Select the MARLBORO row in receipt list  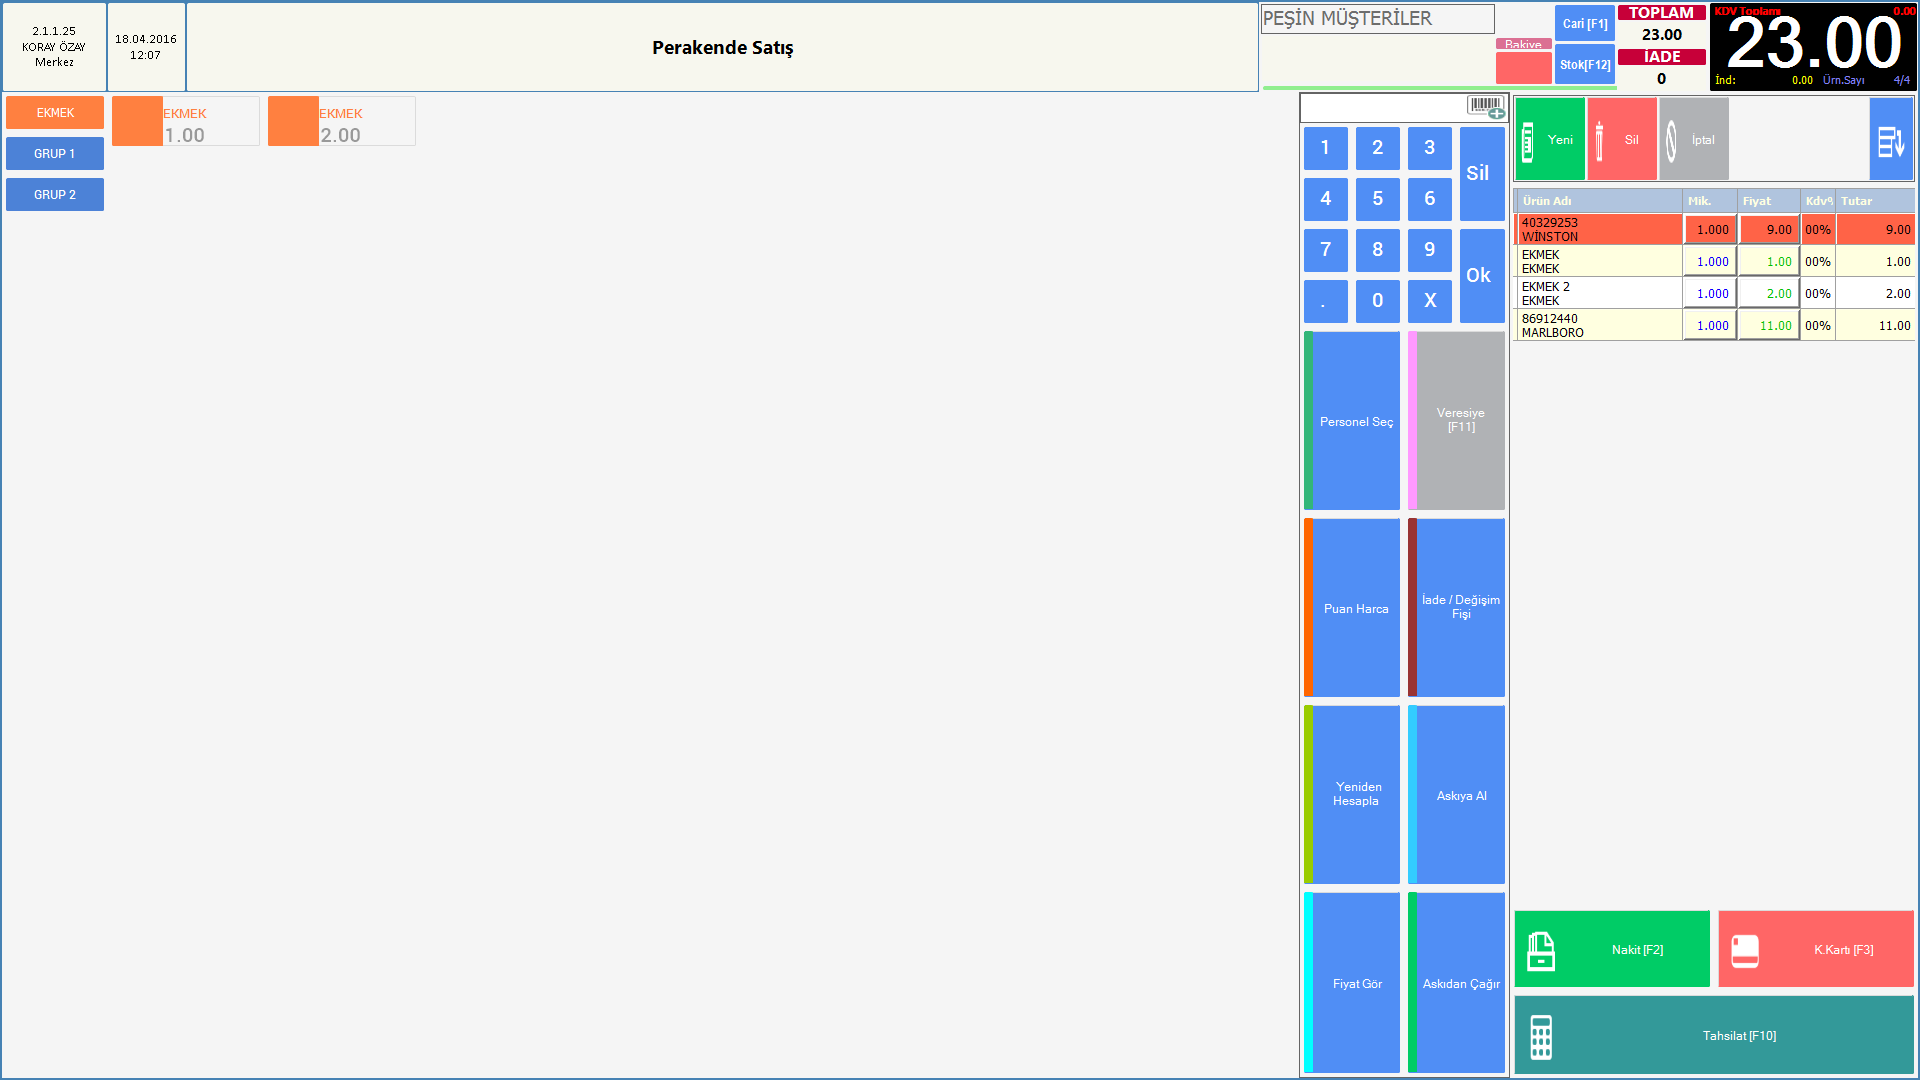click(x=1598, y=325)
